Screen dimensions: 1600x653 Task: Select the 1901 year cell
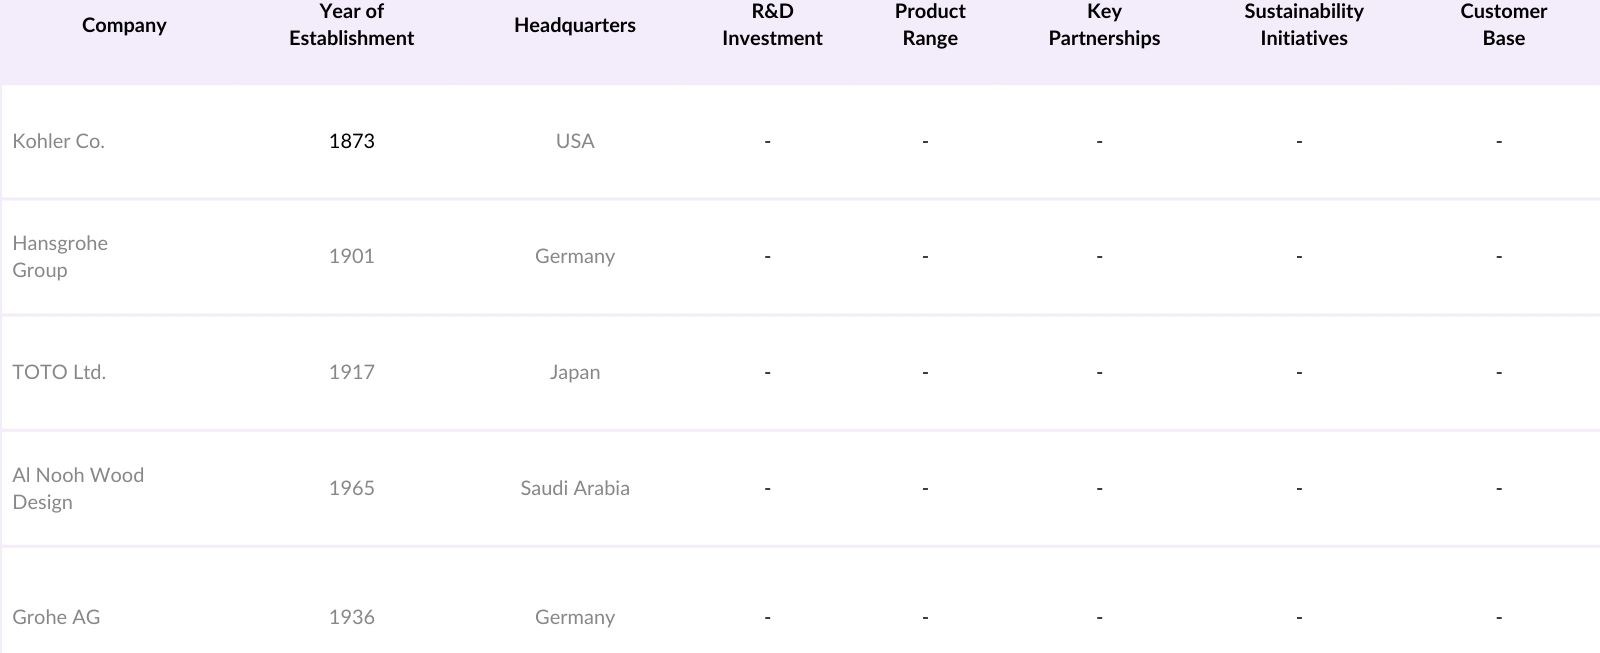point(351,256)
